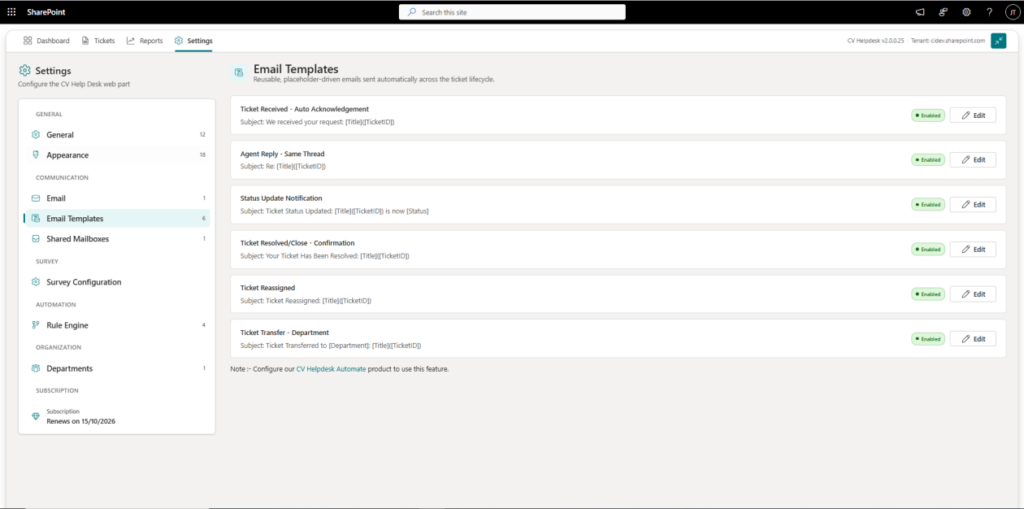Click the Reports chart icon
The height and width of the screenshot is (509, 1024).
131,41
